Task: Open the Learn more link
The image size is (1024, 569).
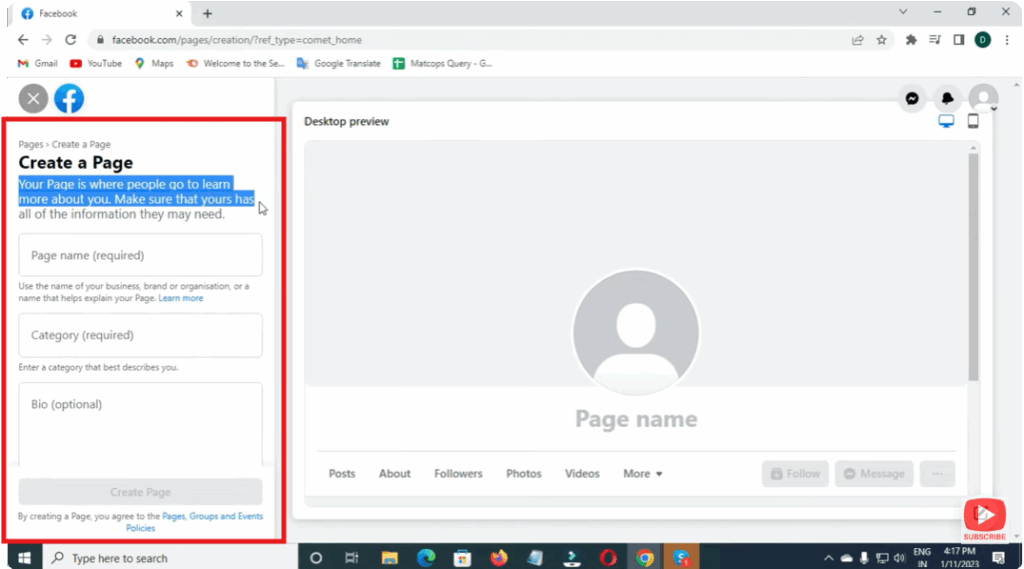Action: click(180, 298)
